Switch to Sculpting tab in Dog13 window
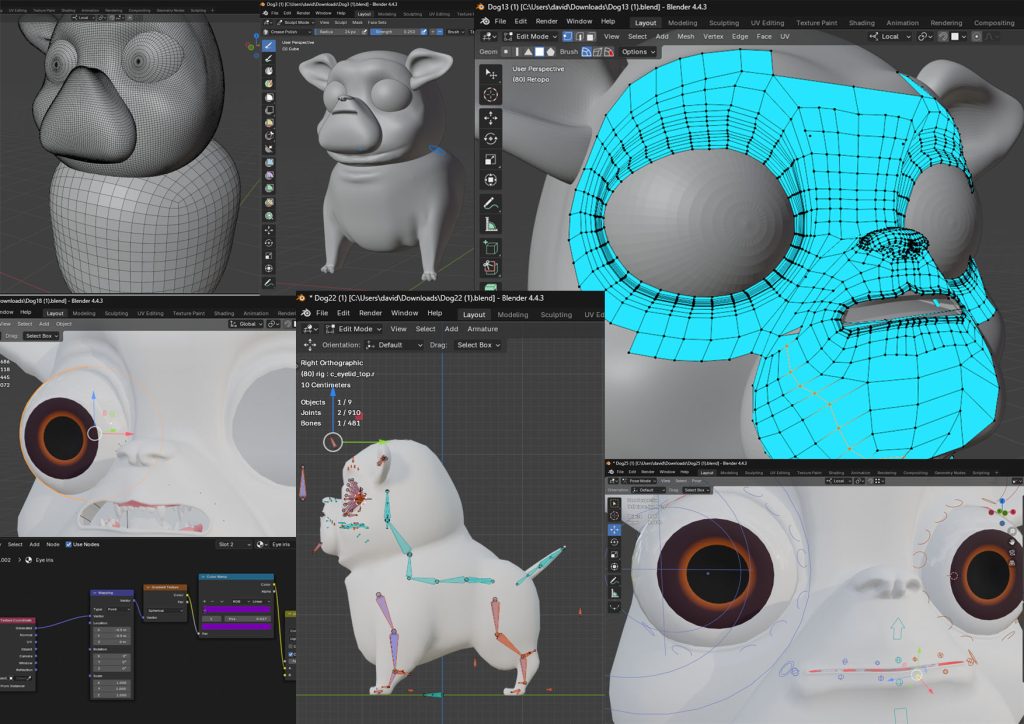This screenshot has width=1024, height=724. [724, 23]
